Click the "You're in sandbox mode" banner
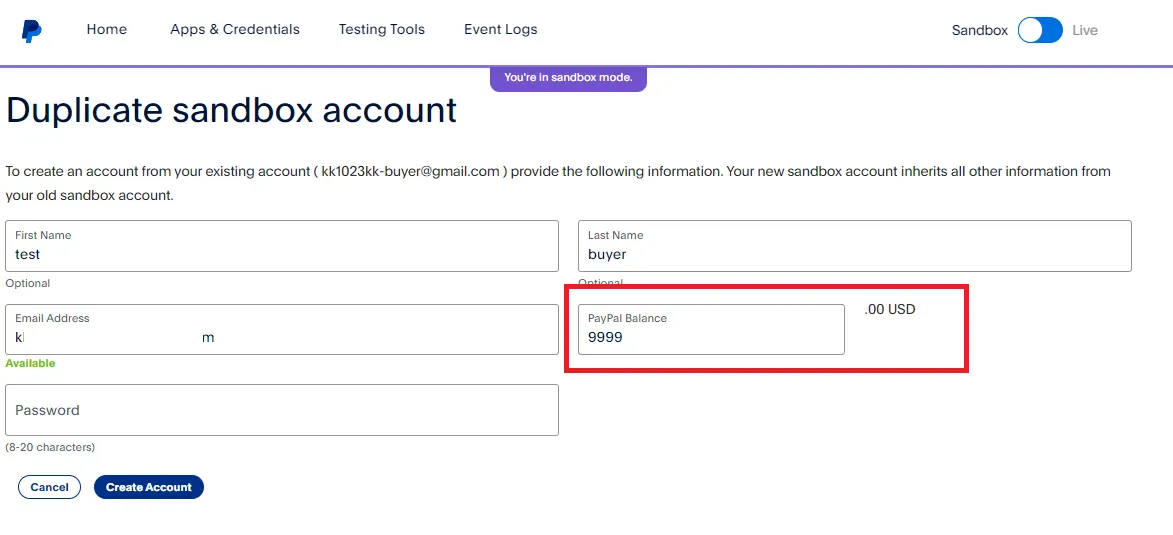This screenshot has height=535, width=1173. (x=568, y=78)
